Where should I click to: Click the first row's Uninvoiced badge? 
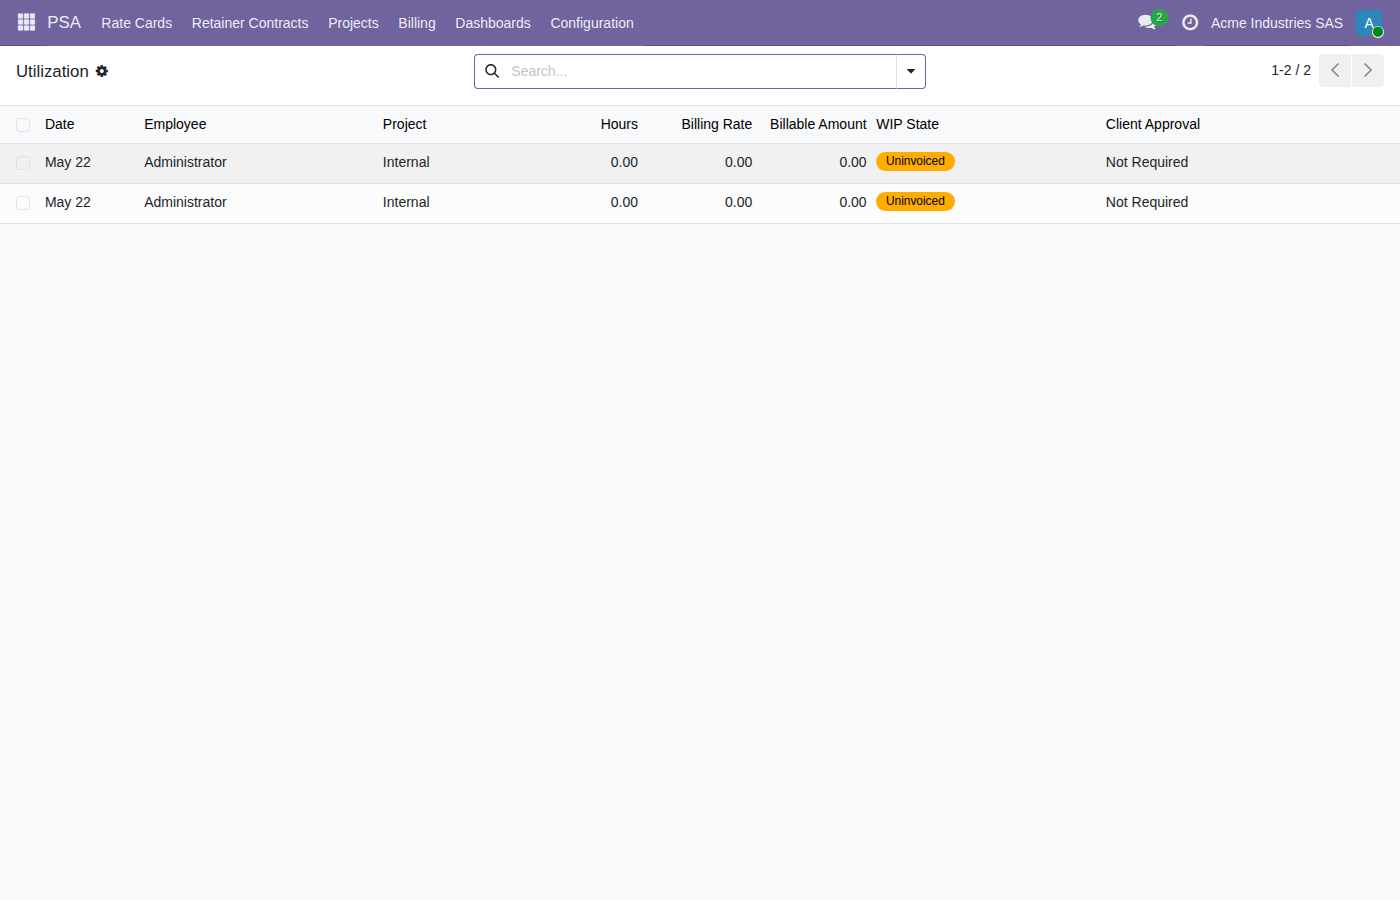pos(915,161)
